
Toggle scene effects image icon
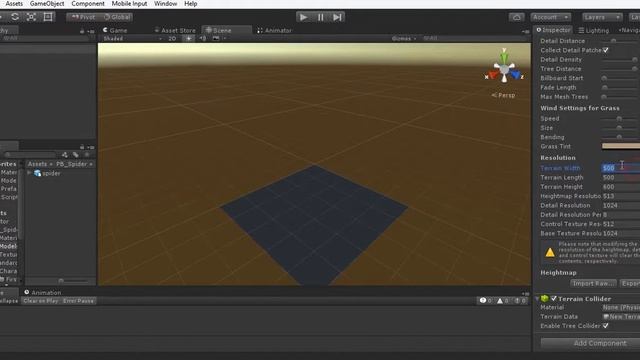click(216, 38)
